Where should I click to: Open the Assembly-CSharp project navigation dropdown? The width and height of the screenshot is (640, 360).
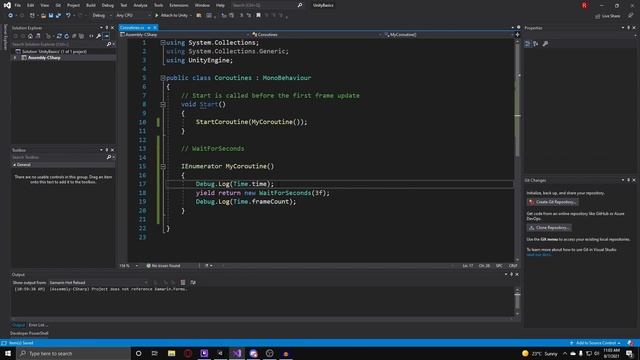tap(184, 35)
